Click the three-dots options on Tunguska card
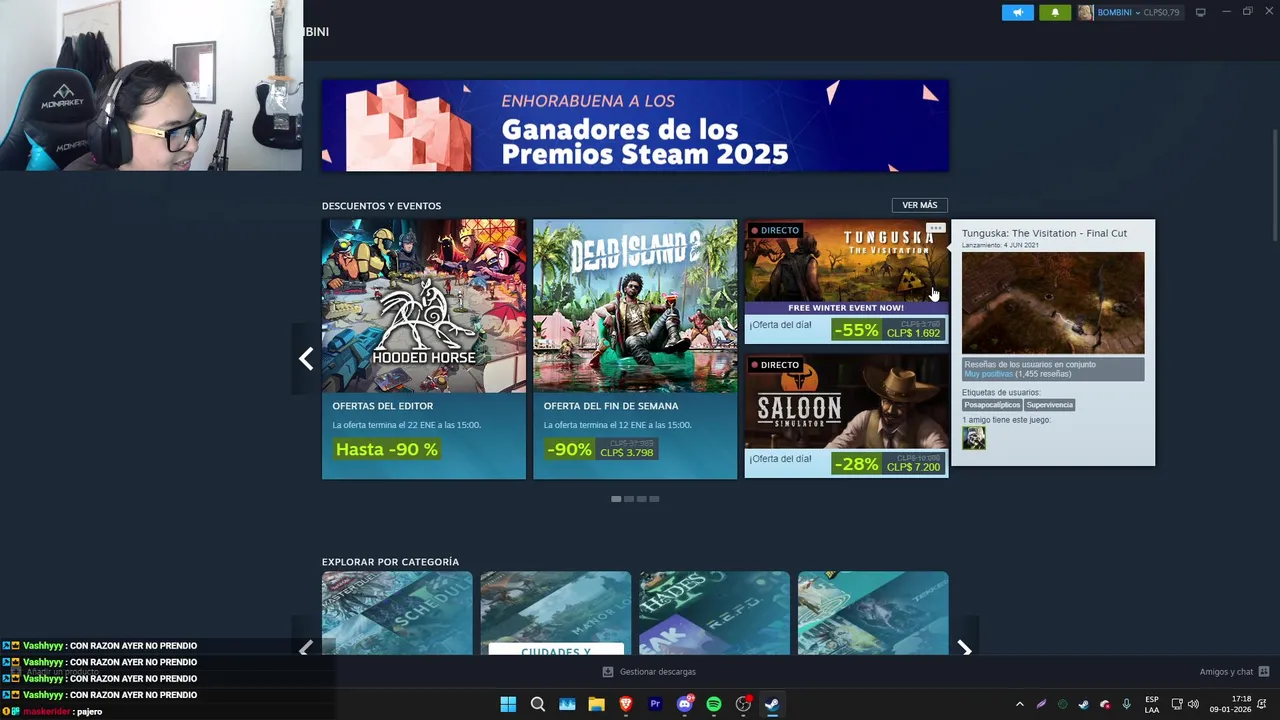This screenshot has width=1280, height=720. 935,229
